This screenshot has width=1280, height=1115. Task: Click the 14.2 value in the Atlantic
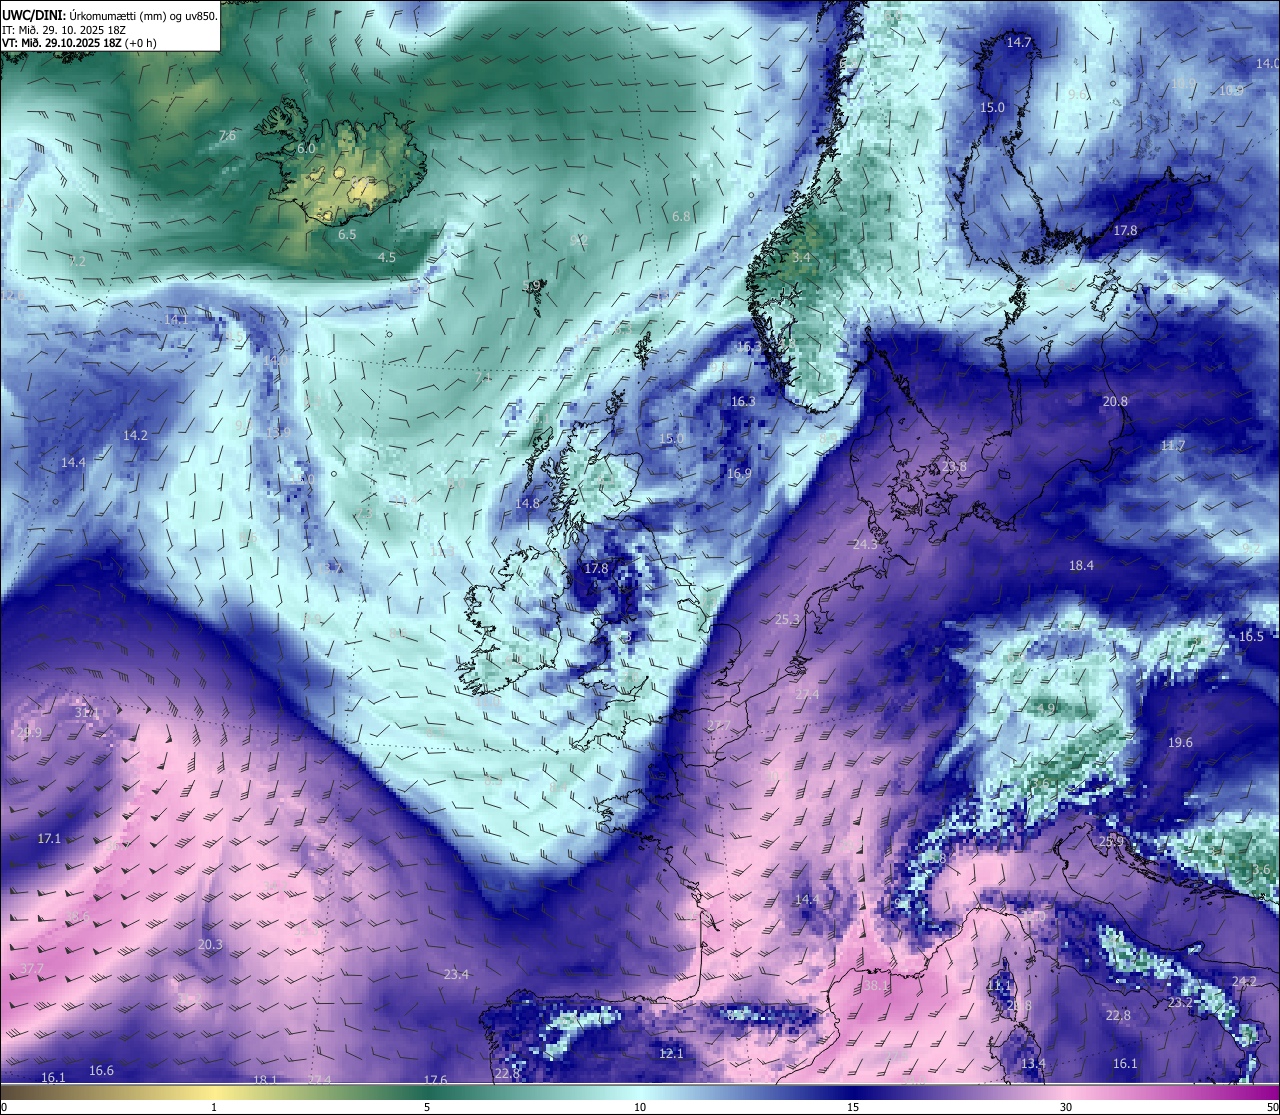[x=135, y=435]
